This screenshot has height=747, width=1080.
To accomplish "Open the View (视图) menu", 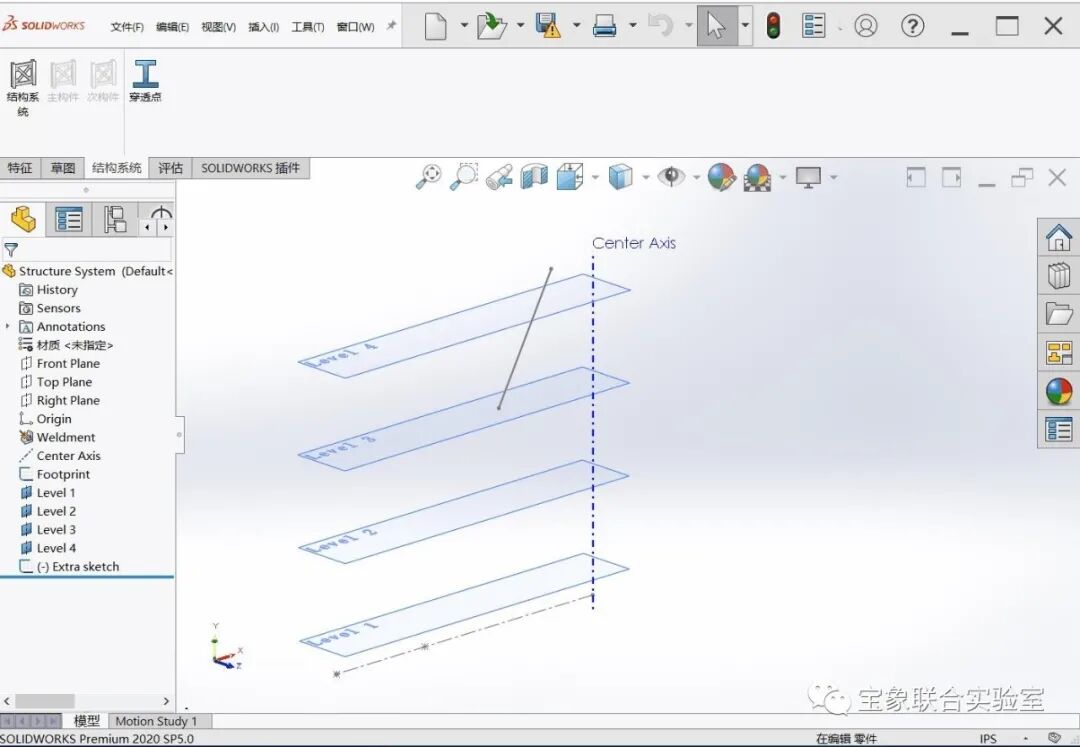I will click(x=218, y=27).
